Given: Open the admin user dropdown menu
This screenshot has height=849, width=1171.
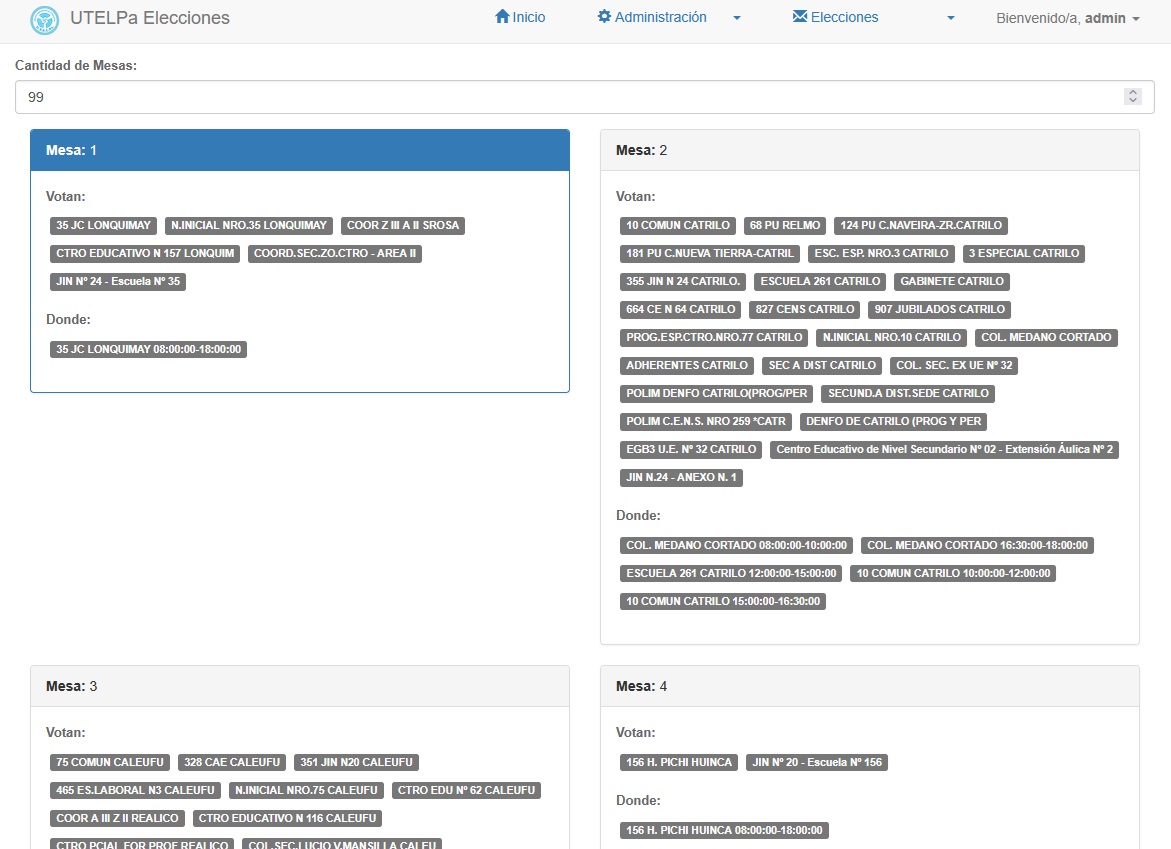Looking at the screenshot, I should 1068,18.
